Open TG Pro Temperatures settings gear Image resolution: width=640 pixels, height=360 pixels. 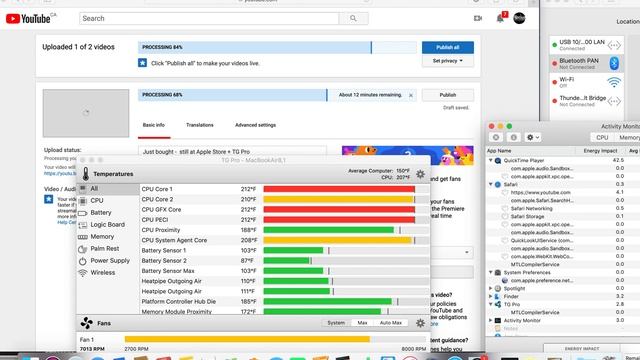click(x=420, y=174)
